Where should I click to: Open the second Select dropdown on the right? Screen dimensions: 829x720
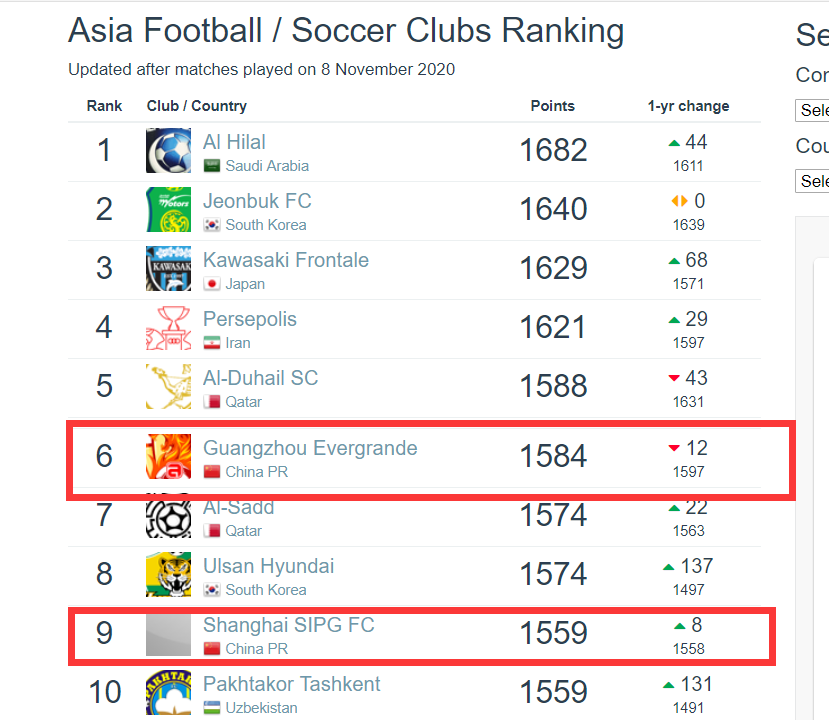click(813, 181)
